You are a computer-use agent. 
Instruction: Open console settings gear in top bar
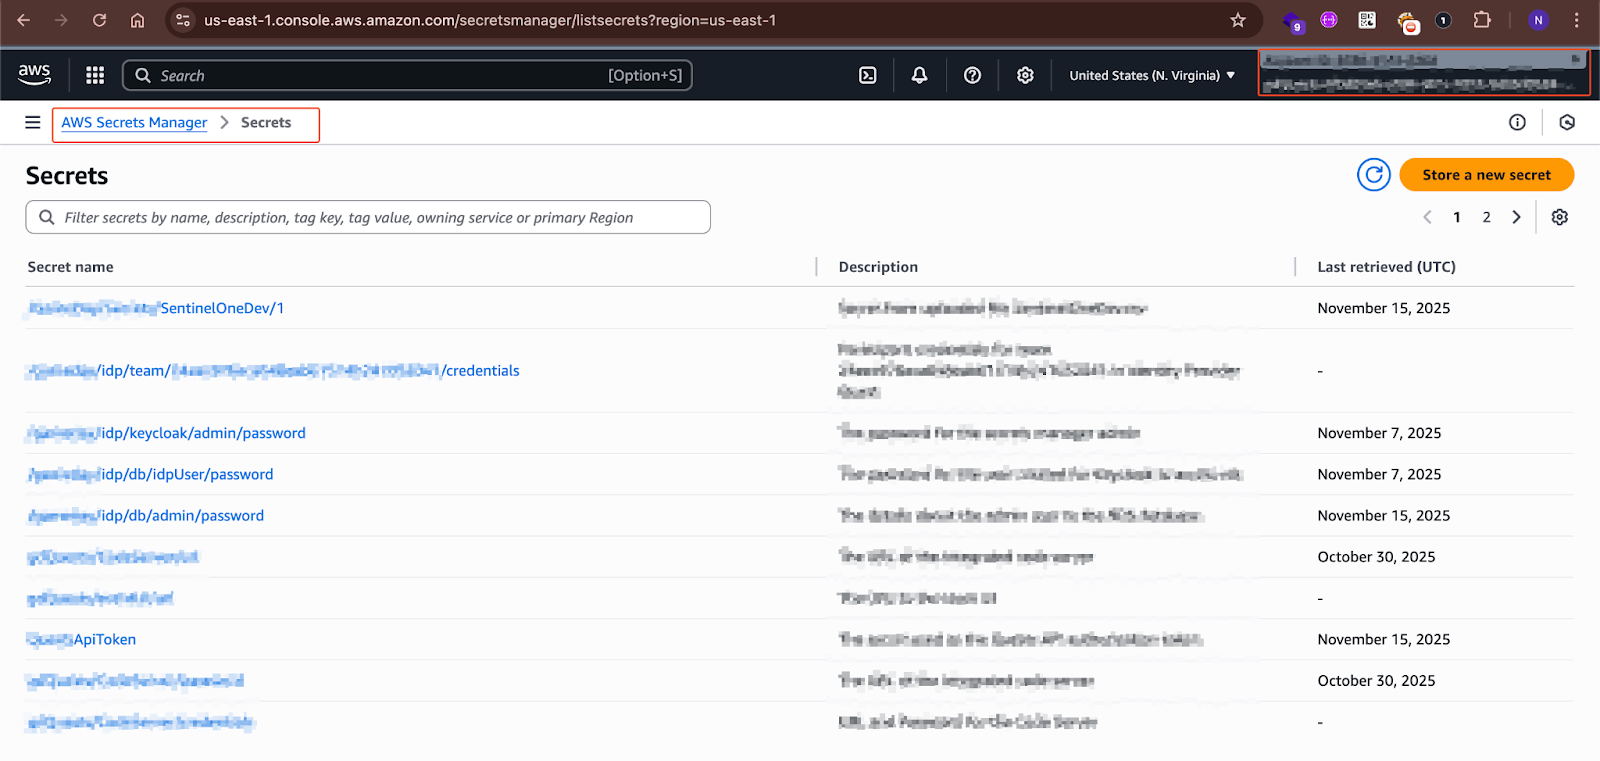point(1025,75)
